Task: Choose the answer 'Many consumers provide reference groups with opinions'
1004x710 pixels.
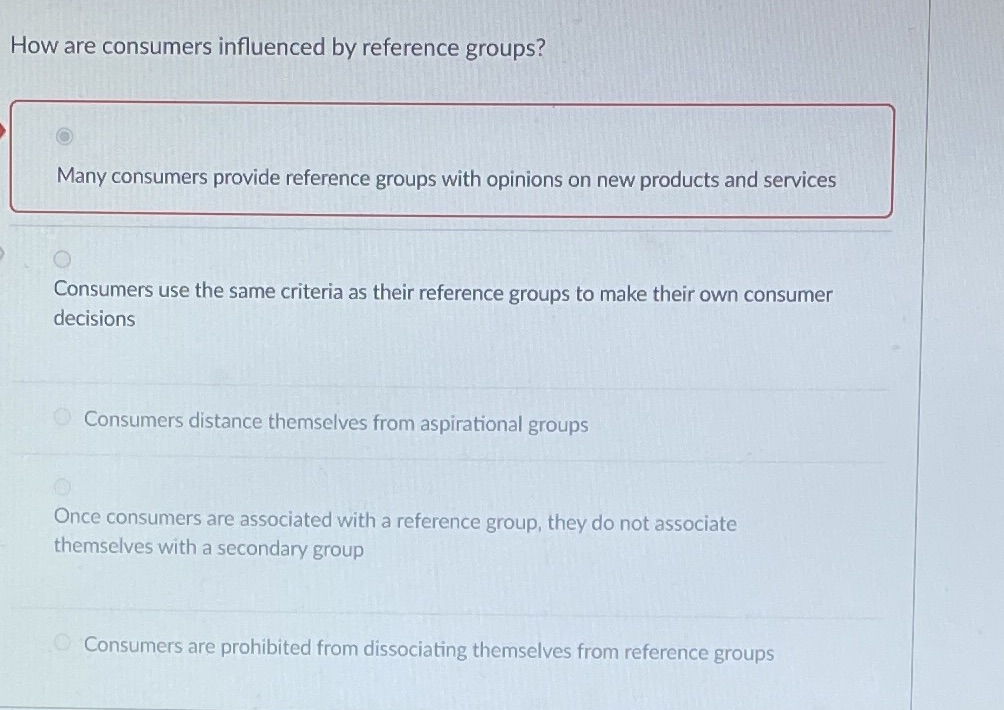Action: (446, 178)
